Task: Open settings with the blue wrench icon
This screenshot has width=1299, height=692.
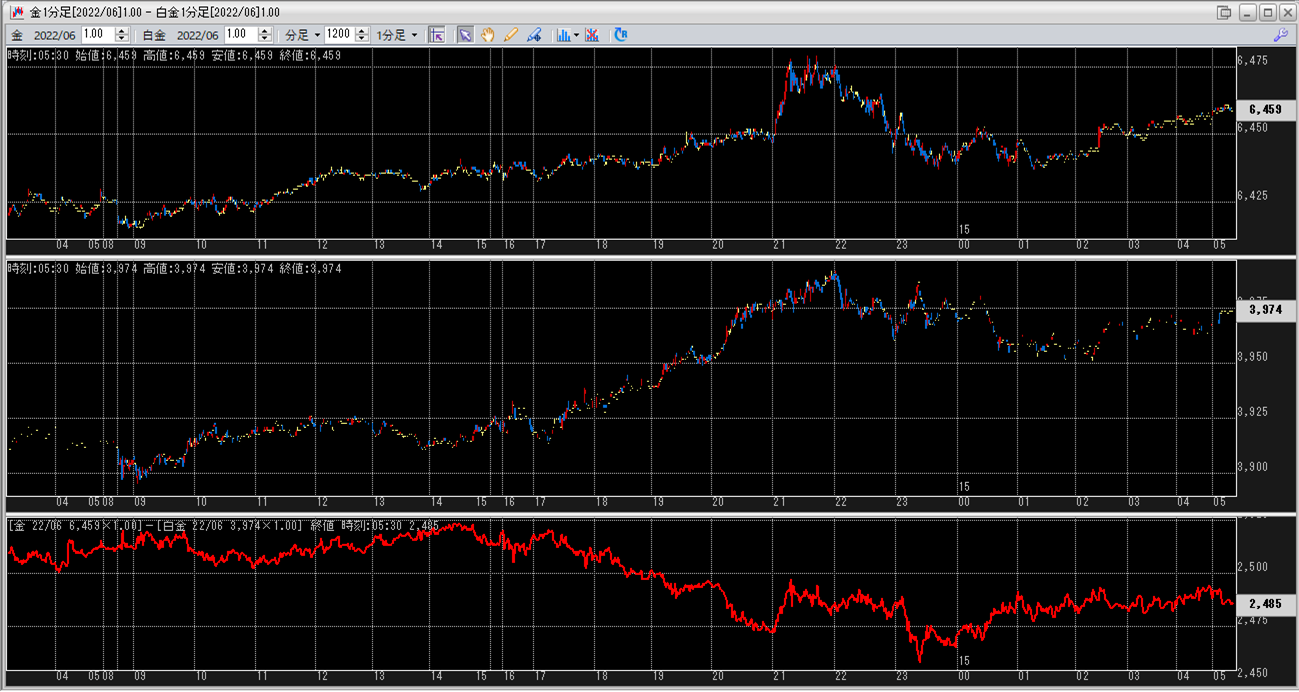Action: click(x=1280, y=35)
